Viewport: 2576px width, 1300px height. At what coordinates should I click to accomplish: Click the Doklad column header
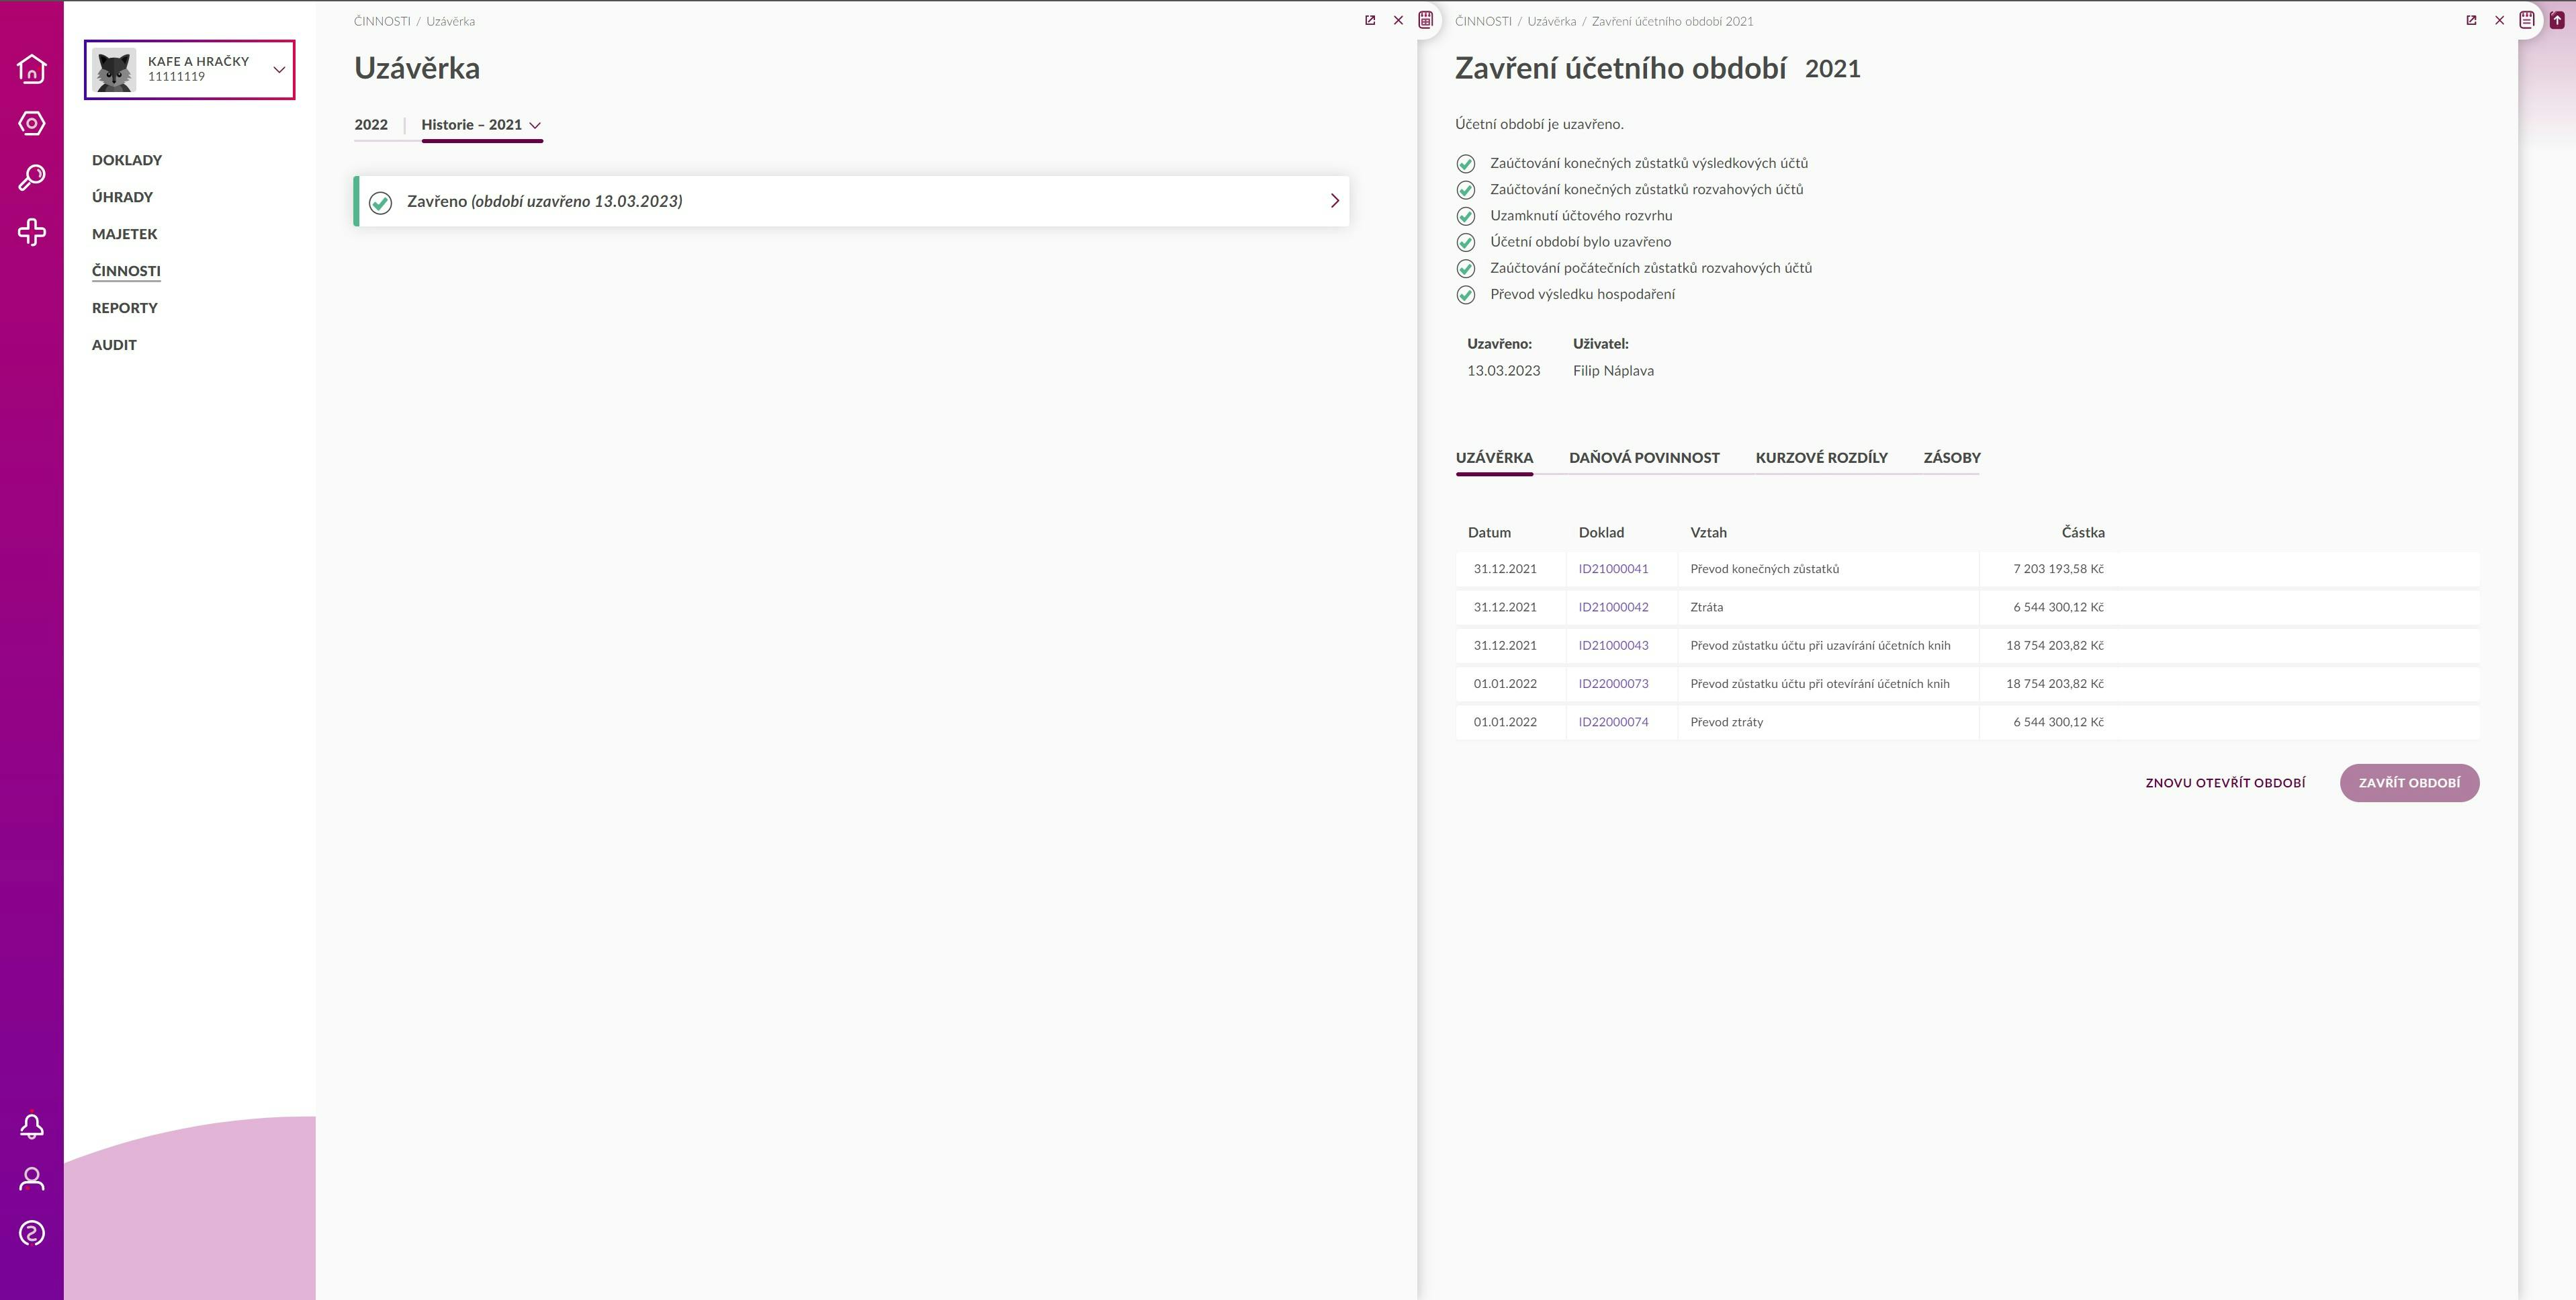coord(1601,533)
